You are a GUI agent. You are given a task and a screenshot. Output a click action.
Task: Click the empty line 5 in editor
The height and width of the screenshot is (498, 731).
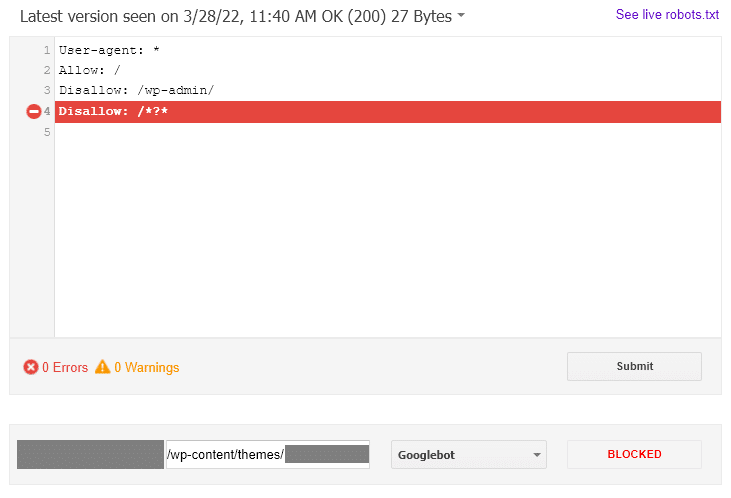point(388,132)
